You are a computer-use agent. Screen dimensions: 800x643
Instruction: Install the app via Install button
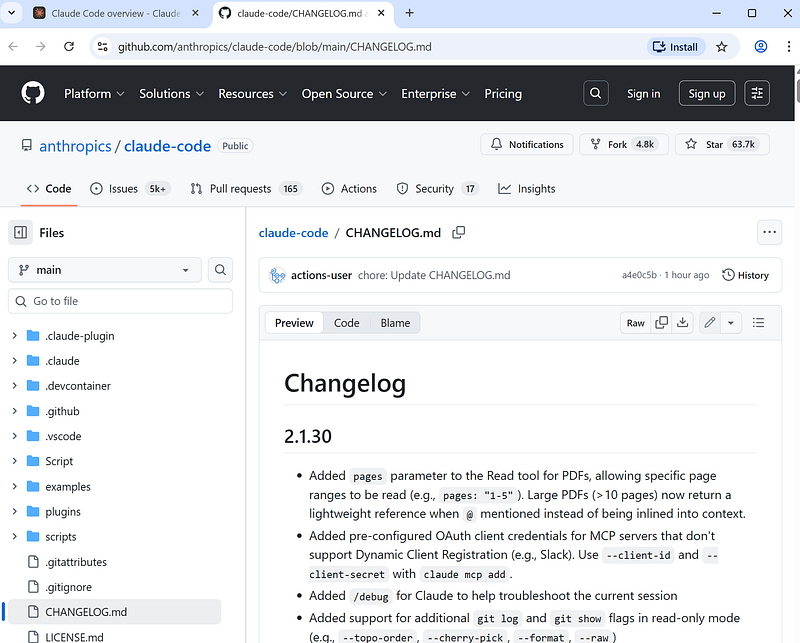[x=676, y=47]
